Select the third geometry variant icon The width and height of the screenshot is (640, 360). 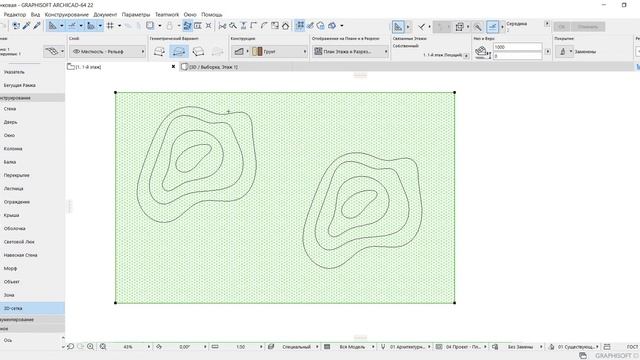[198, 51]
